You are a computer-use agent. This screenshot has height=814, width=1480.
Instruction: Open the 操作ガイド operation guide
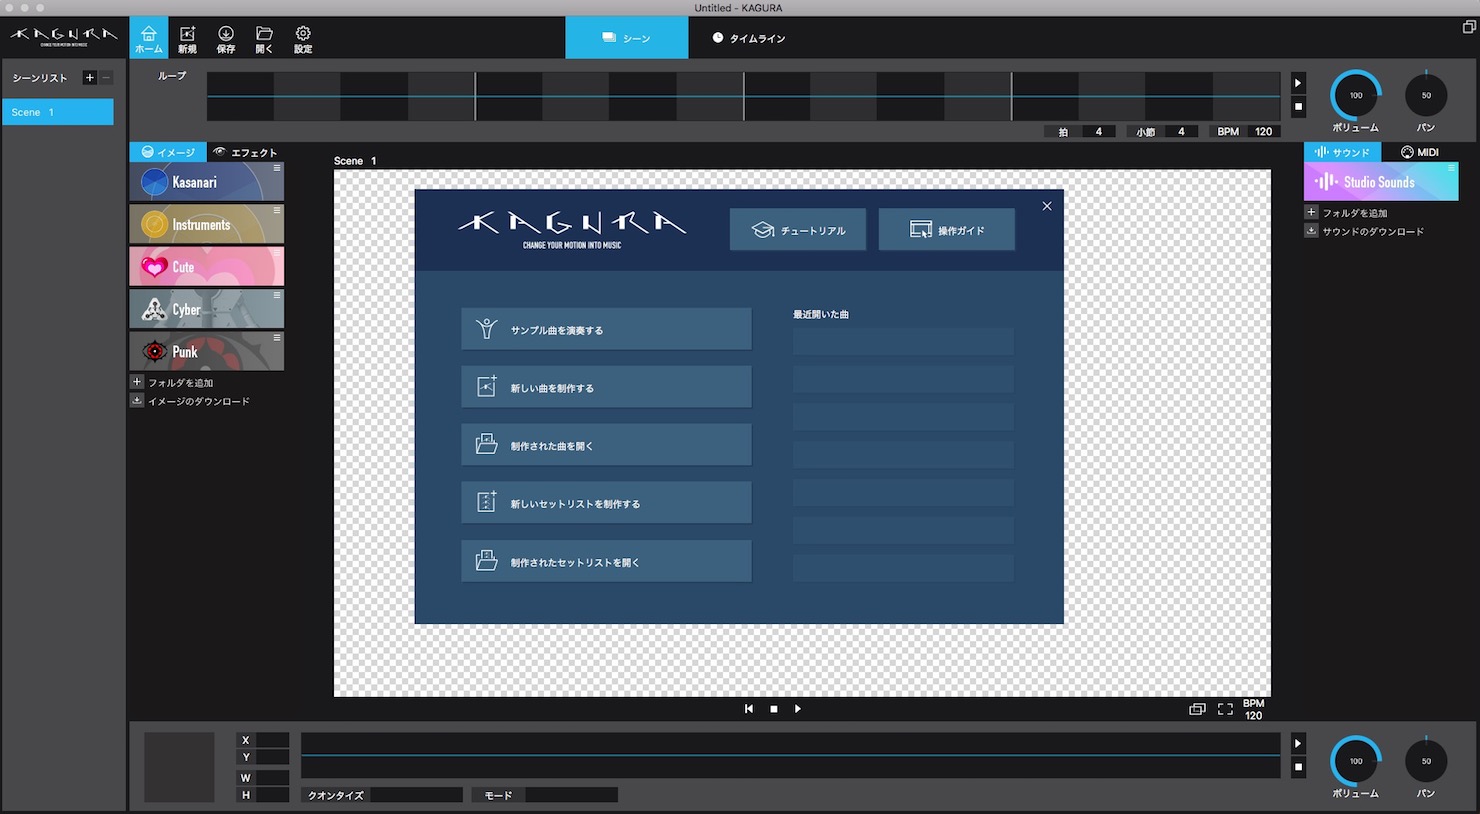947,230
